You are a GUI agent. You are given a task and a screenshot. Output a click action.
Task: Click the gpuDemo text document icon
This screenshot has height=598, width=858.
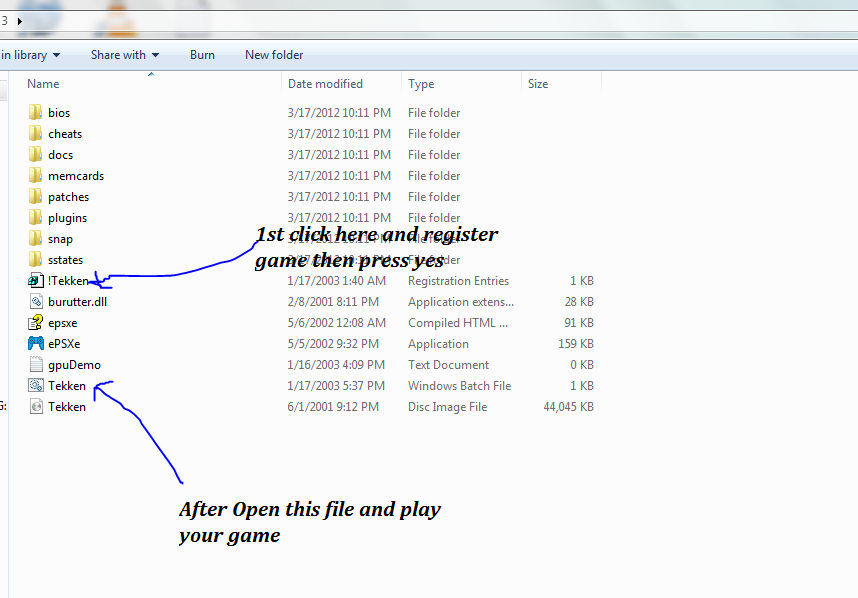pos(36,364)
